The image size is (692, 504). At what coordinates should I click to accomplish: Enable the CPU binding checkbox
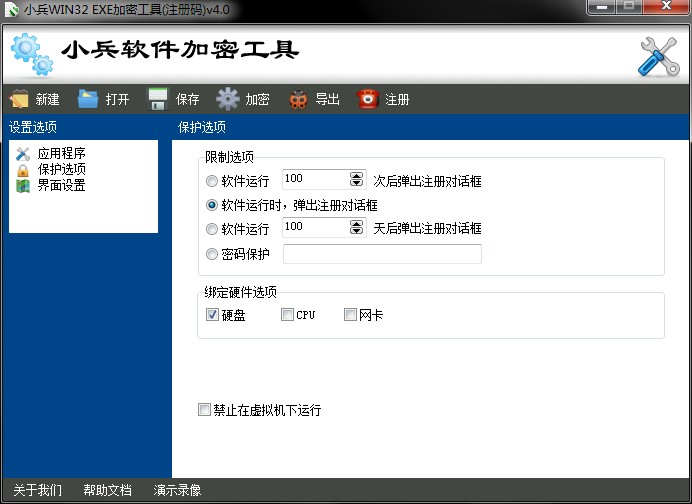(x=287, y=315)
